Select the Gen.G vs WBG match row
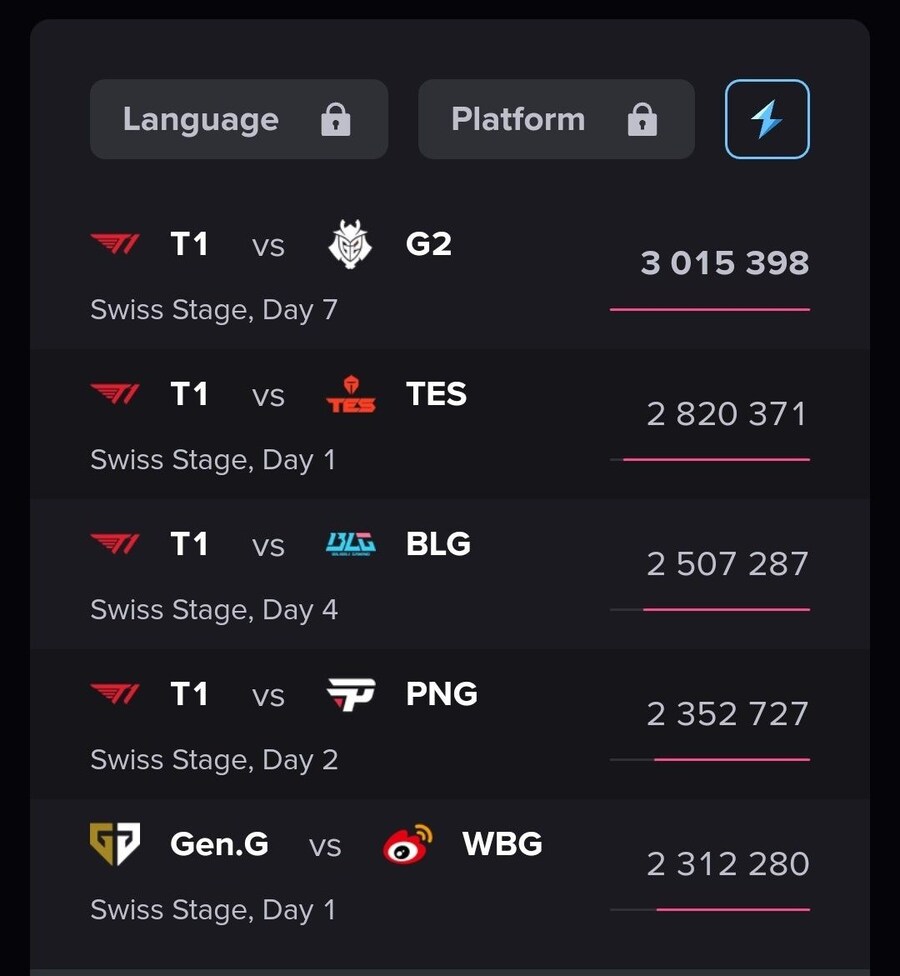 click(x=450, y=874)
